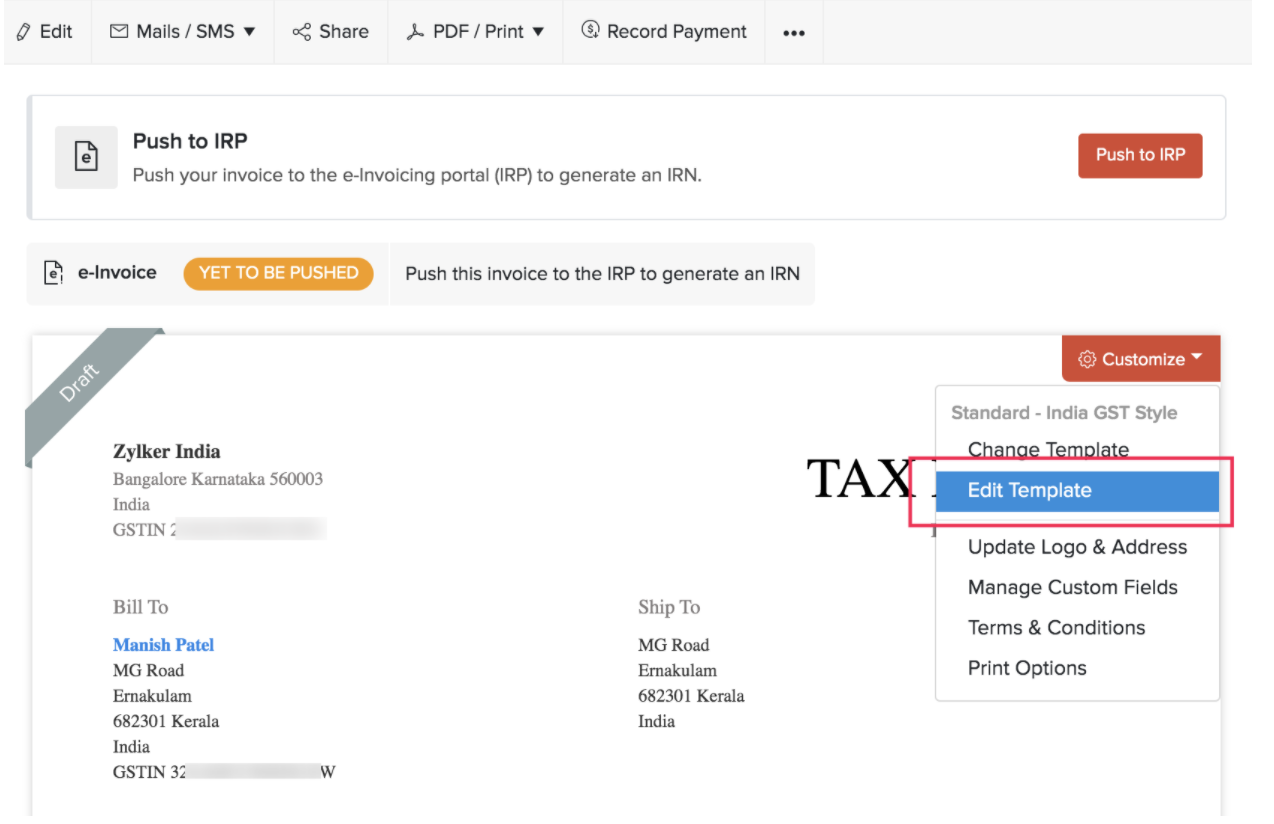1274x824 pixels.
Task: Click the Push to IRP banner document icon
Action: (x=86, y=157)
